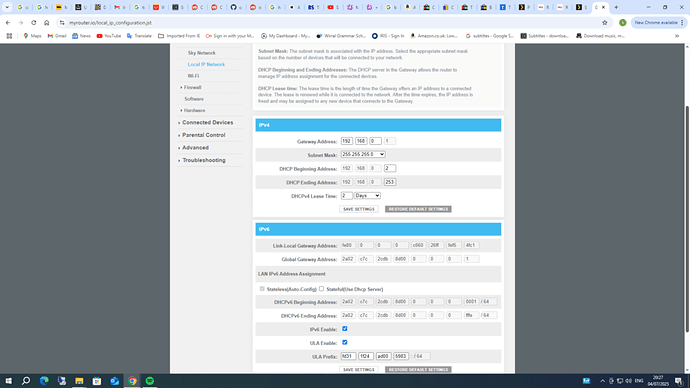
Task: Expand the Hardware sidebar section
Action: tap(194, 110)
